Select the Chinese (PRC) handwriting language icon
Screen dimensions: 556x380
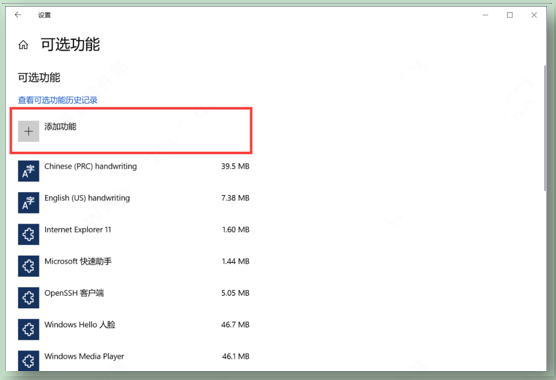29,171
